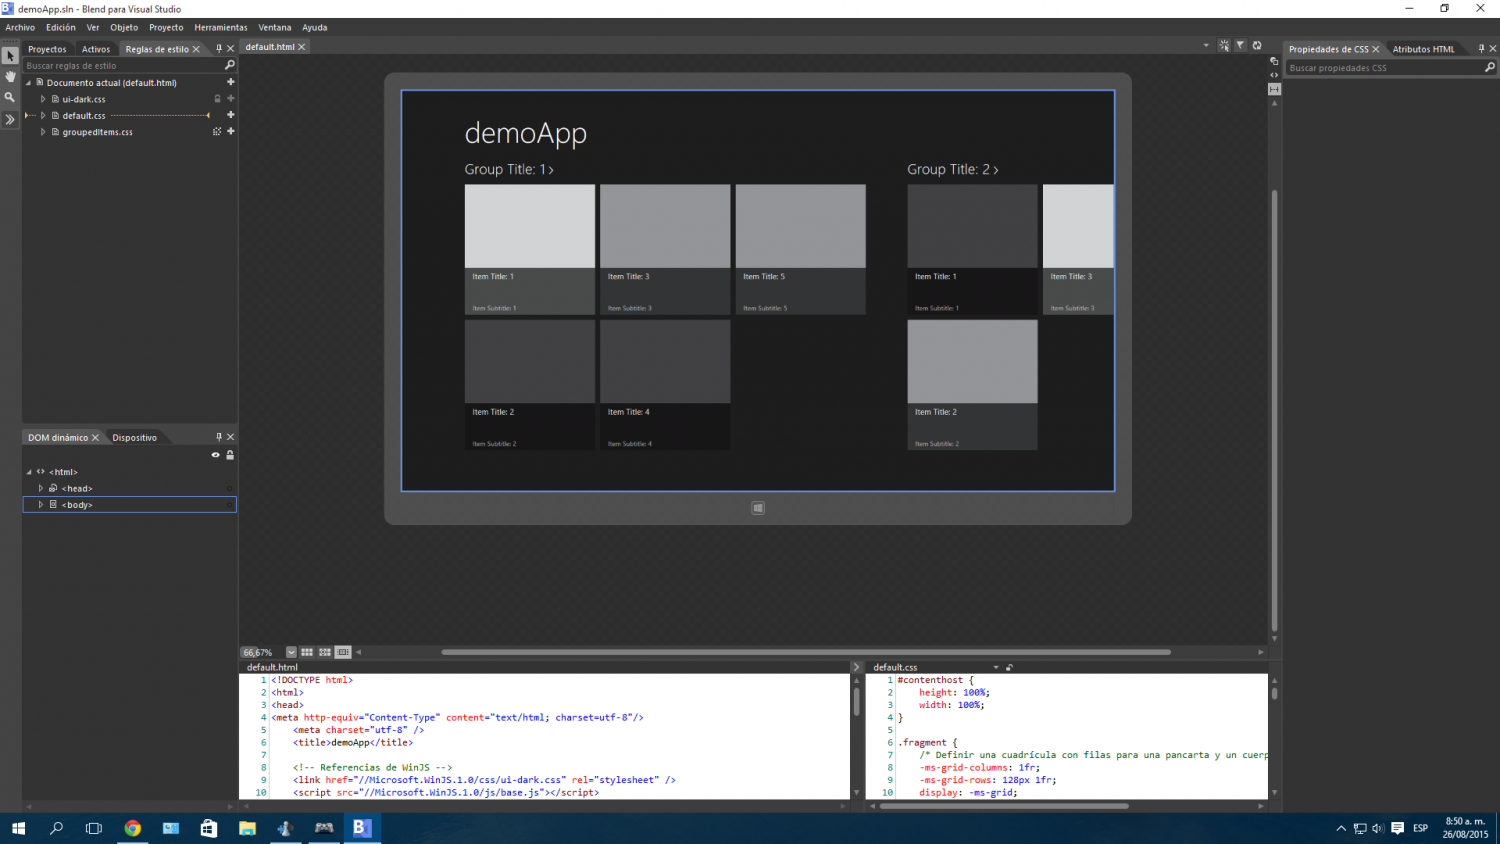Expand the ui-dark.css node
The height and width of the screenshot is (844, 1500).
click(x=43, y=99)
